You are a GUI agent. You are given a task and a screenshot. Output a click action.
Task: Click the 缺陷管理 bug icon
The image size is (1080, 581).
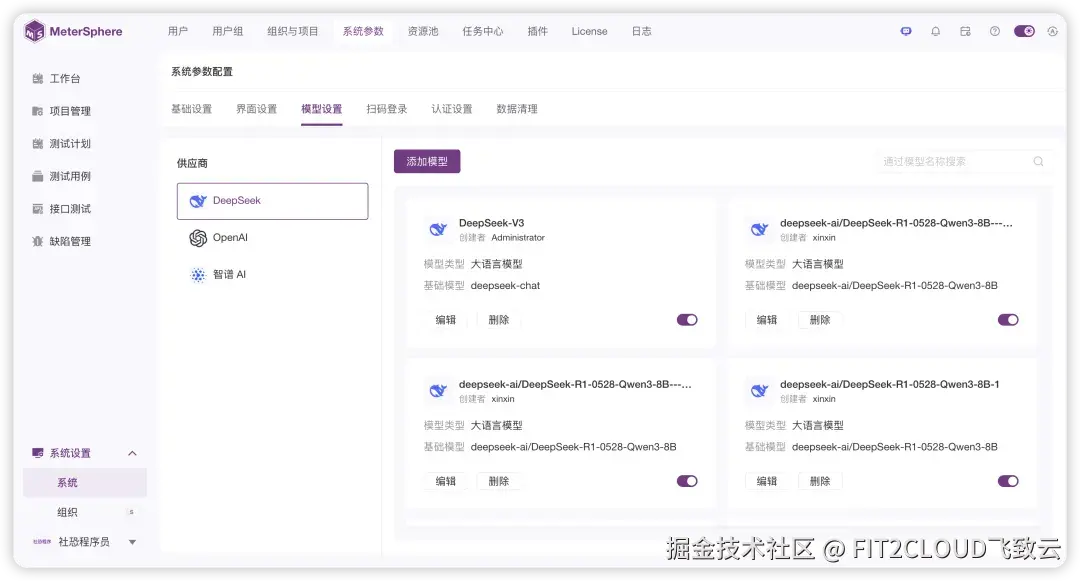[38, 241]
